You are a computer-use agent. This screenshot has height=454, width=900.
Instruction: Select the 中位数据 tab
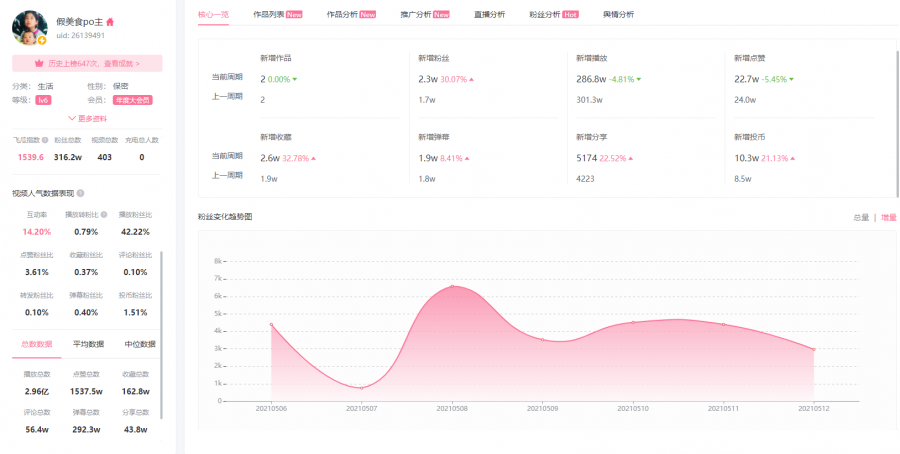[x=140, y=344]
